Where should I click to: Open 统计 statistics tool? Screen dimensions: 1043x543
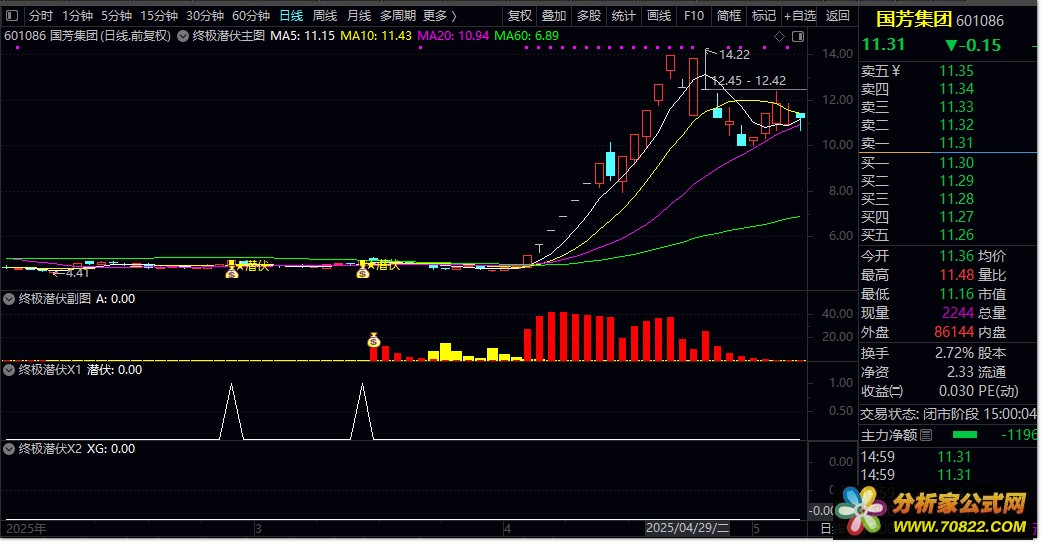click(x=623, y=15)
